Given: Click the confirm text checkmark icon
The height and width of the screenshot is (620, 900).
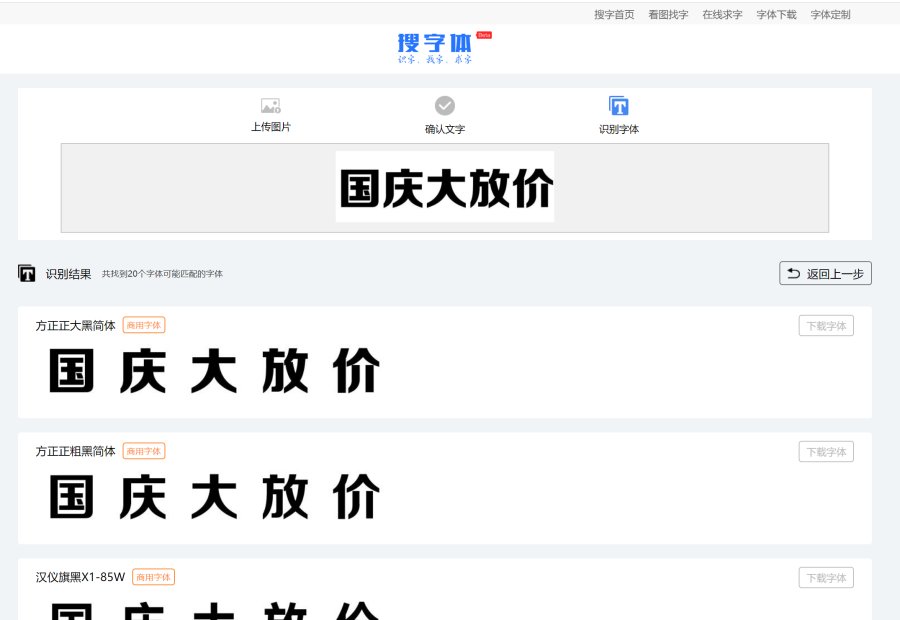Looking at the screenshot, I should point(445,106).
